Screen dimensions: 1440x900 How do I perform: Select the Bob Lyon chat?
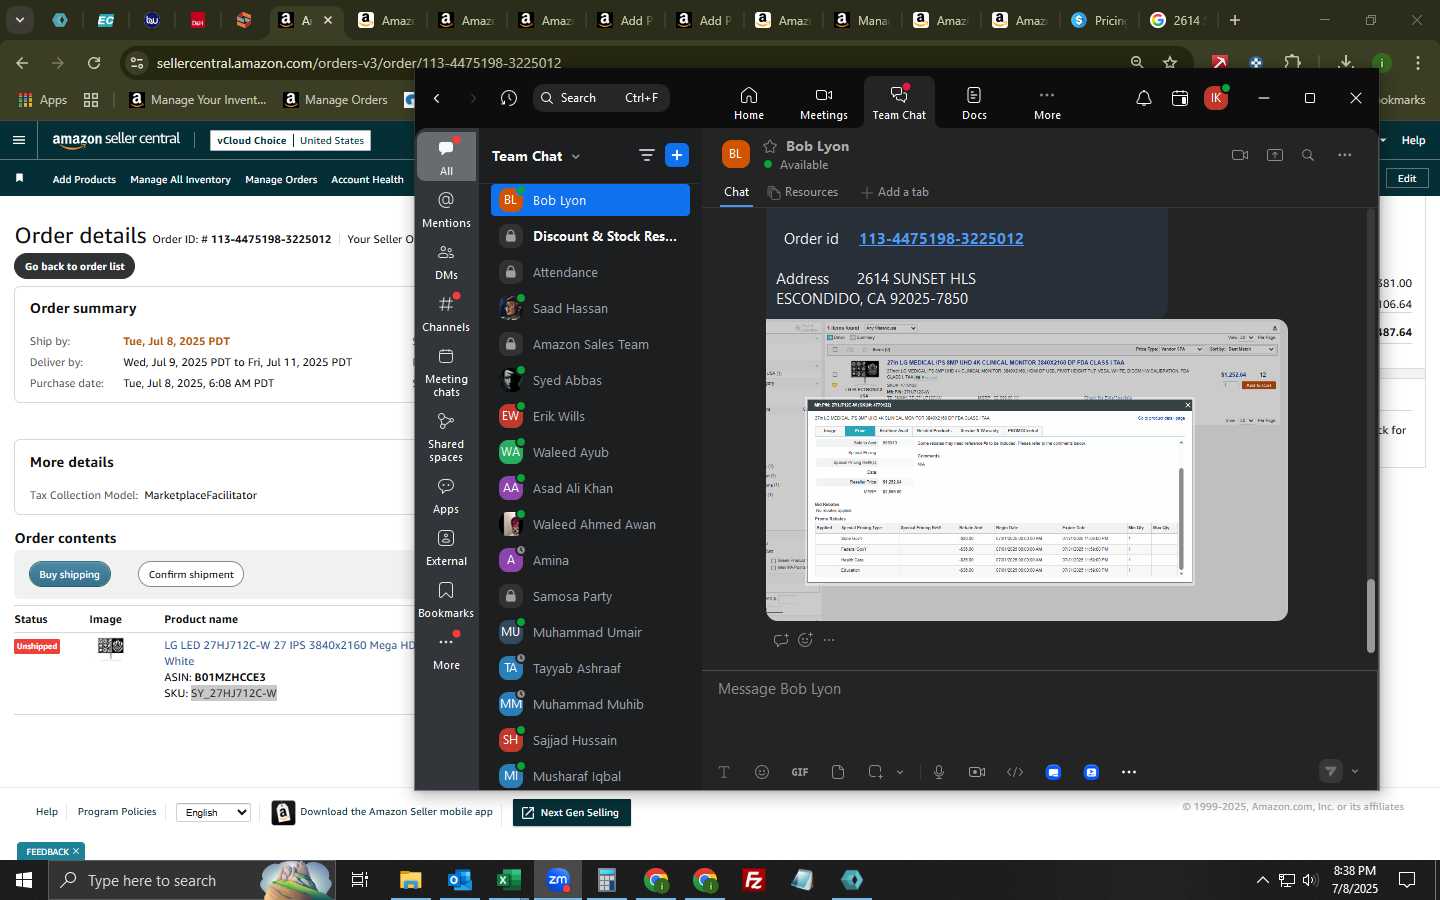(x=590, y=200)
